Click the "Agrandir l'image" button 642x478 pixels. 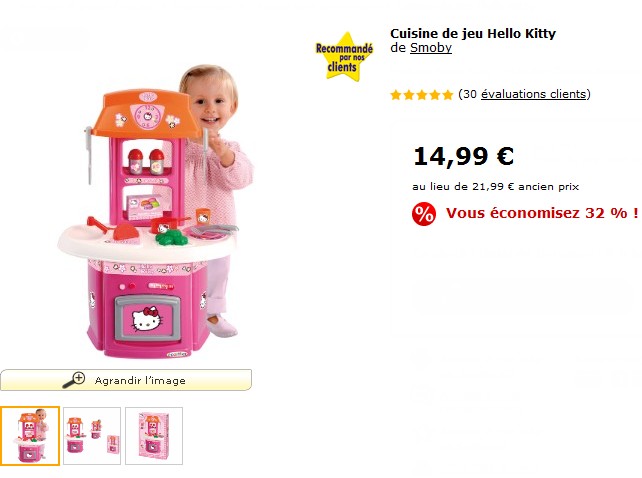(126, 380)
